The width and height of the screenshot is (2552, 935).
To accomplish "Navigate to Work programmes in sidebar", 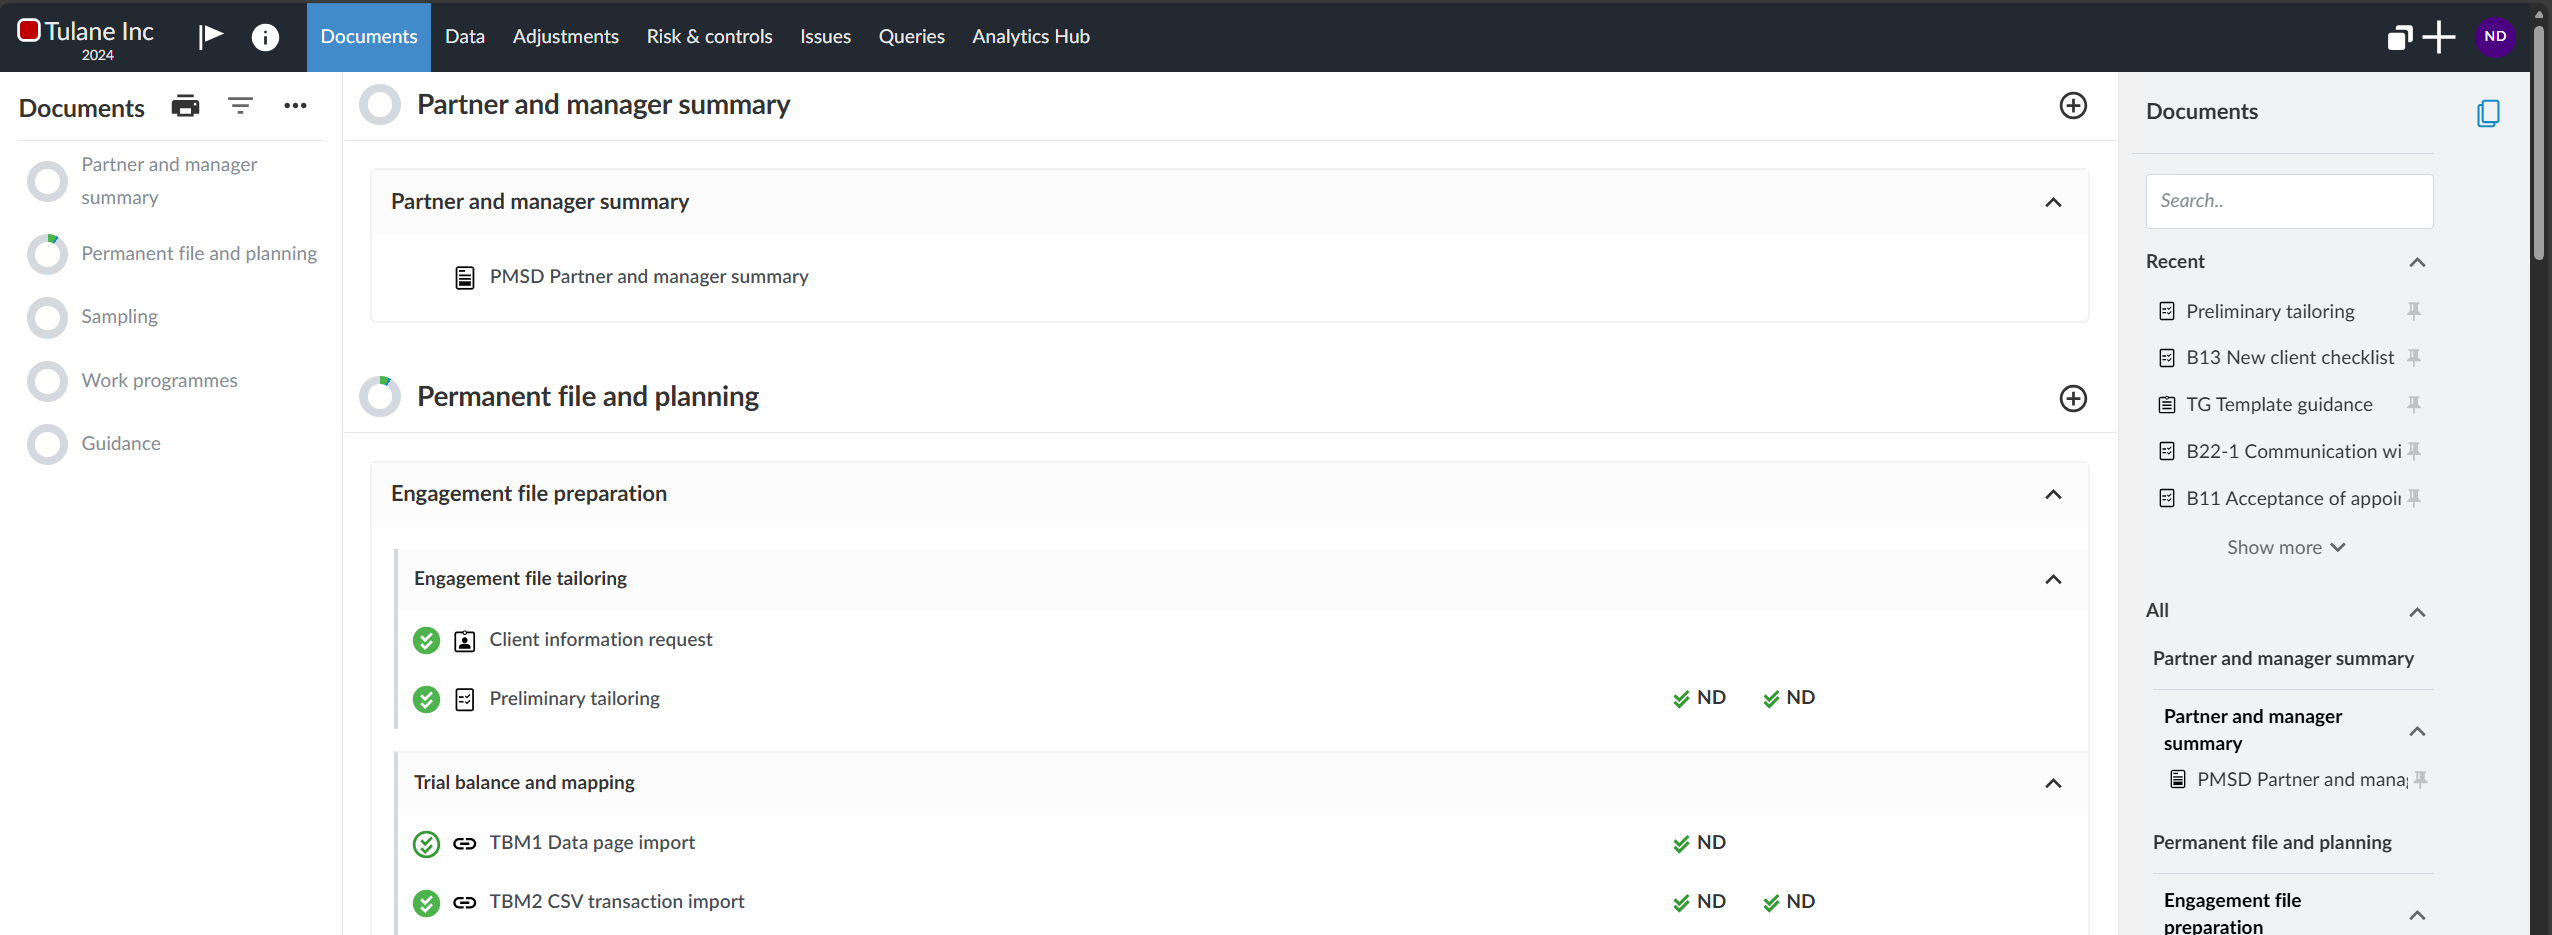I will [159, 380].
